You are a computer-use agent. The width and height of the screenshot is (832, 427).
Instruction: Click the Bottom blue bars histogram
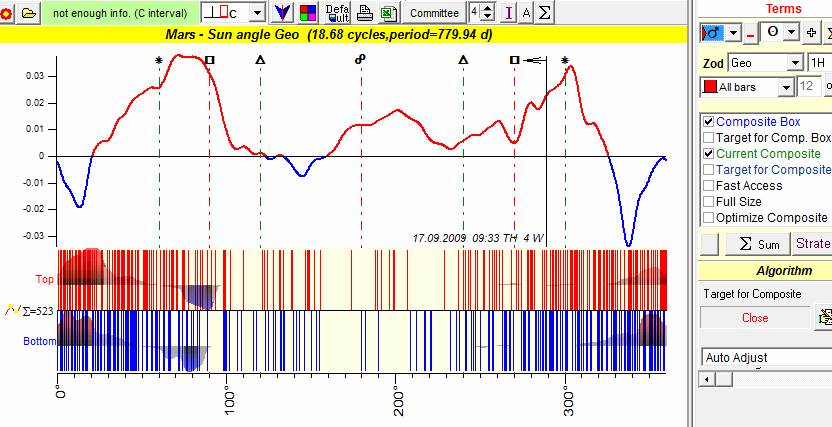(x=361, y=341)
